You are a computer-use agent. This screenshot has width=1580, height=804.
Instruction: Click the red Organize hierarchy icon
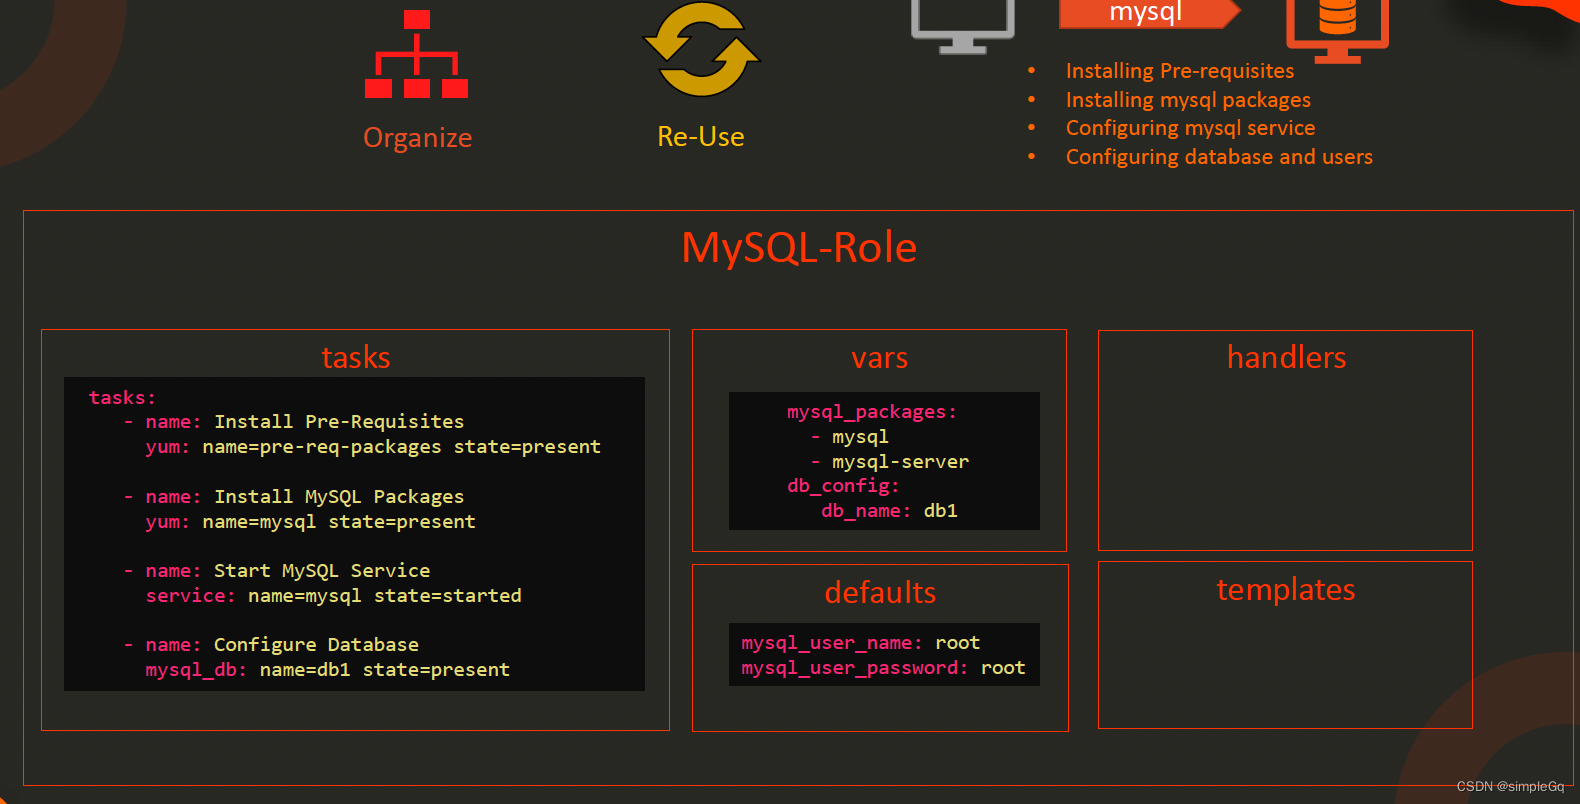click(x=416, y=54)
